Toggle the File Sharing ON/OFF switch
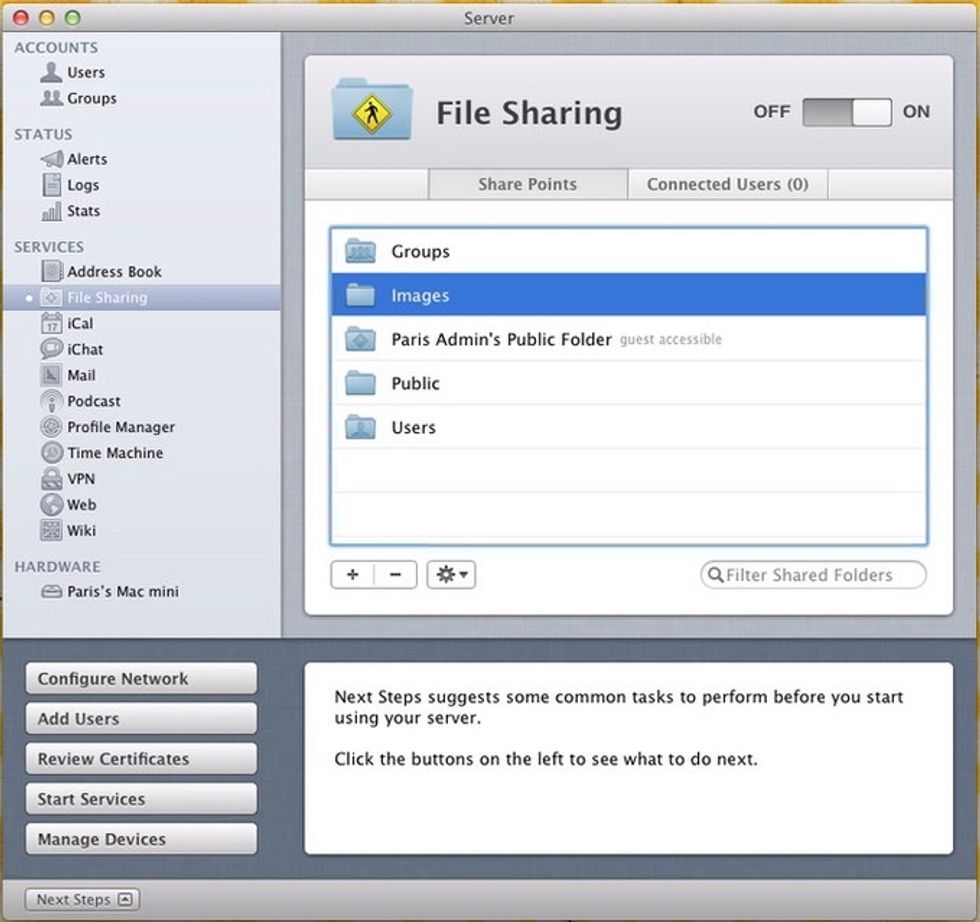Screen dimensions: 980x922 point(846,112)
